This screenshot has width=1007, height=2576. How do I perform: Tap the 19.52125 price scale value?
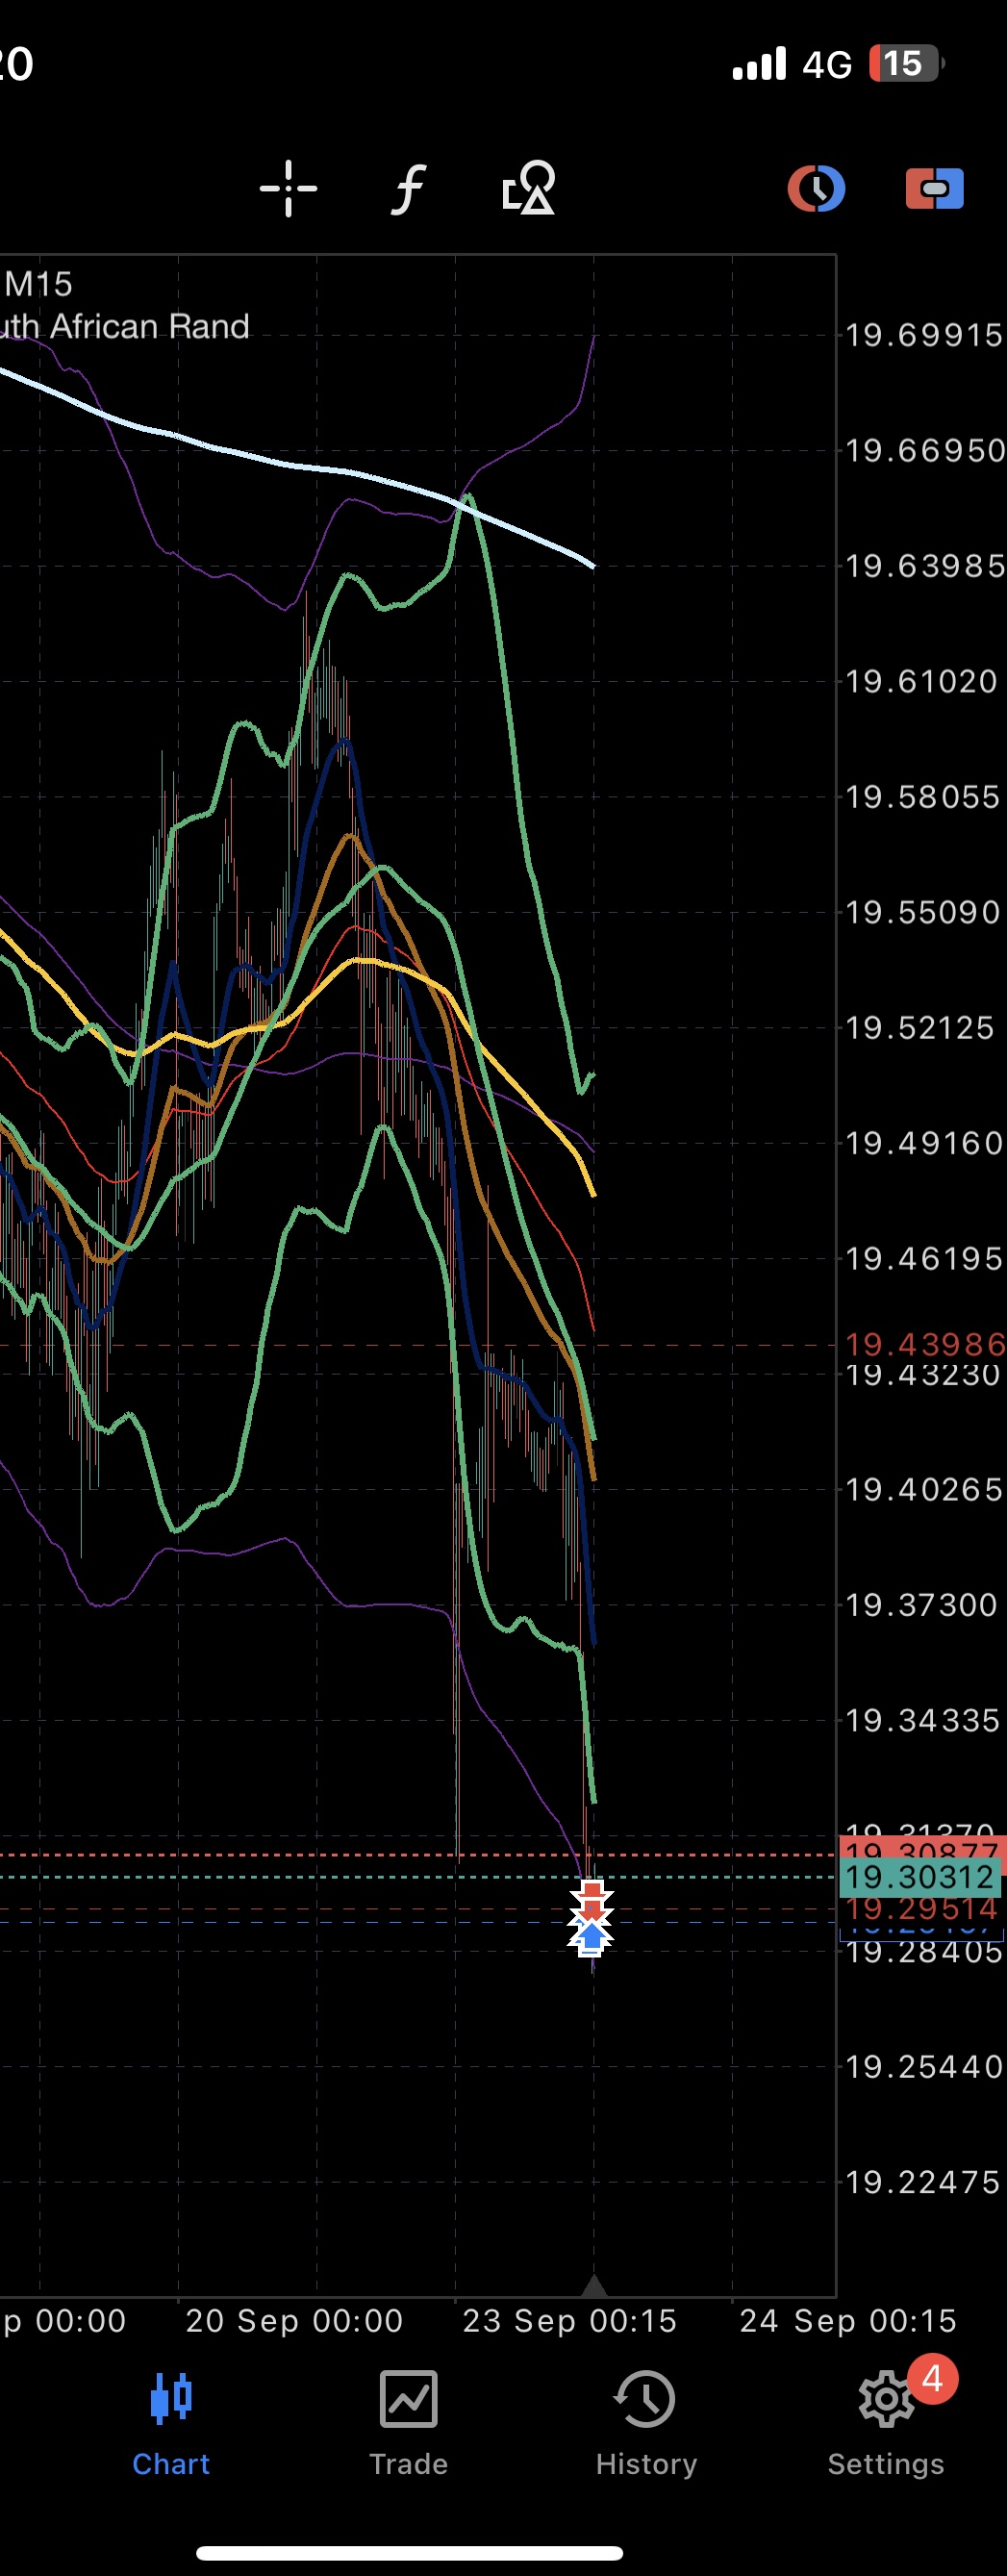pos(921,1028)
